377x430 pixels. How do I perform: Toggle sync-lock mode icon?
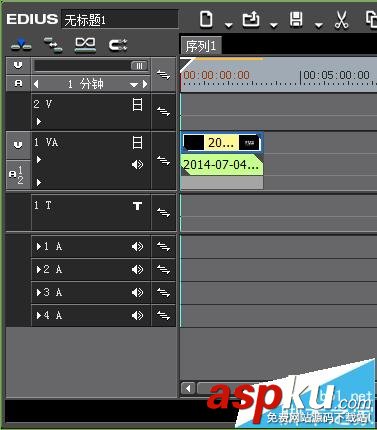[53, 45]
